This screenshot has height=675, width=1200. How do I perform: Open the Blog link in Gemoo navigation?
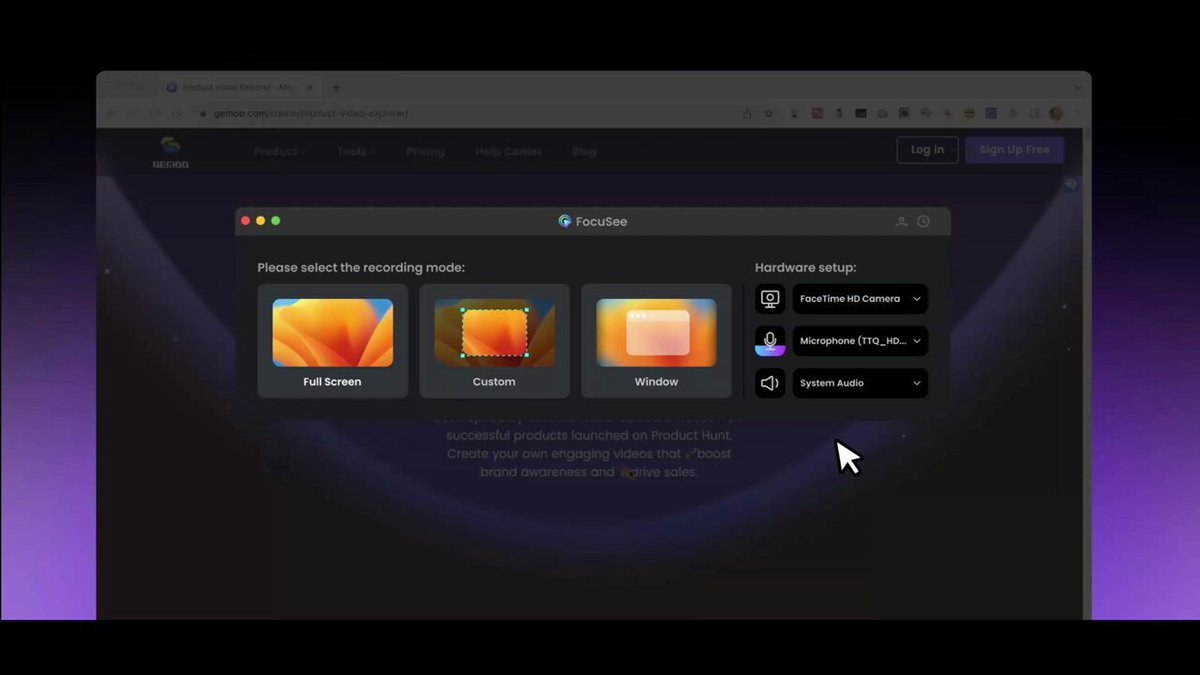tap(584, 152)
